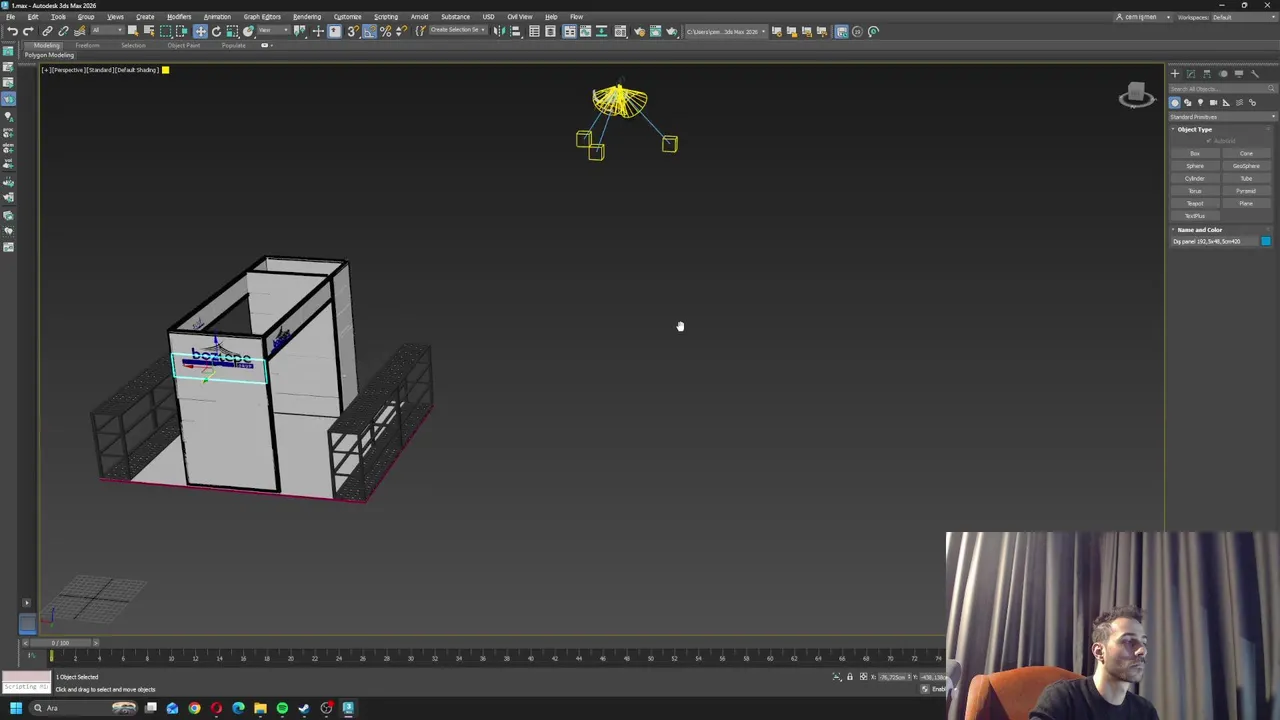The image size is (1280, 720).
Task: Open the Graph Editors menu
Action: 262,17
